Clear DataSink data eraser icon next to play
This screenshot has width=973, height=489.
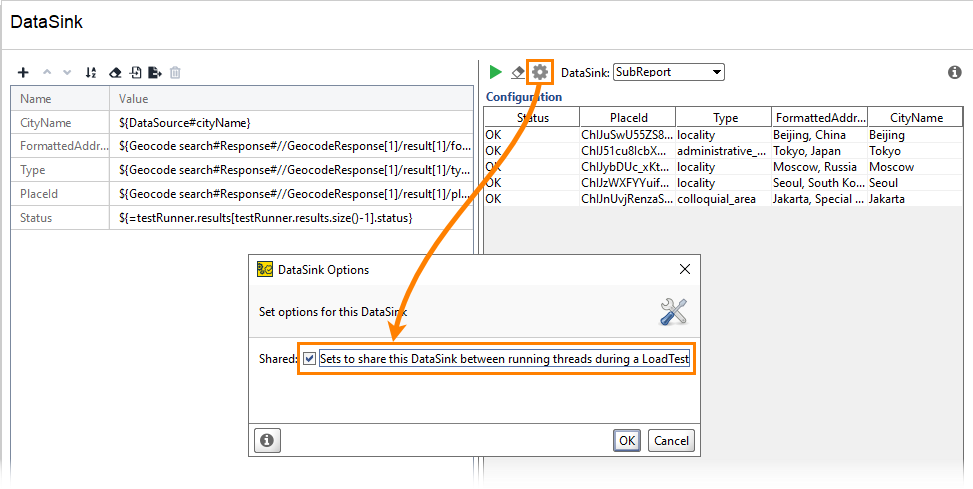tap(518, 73)
